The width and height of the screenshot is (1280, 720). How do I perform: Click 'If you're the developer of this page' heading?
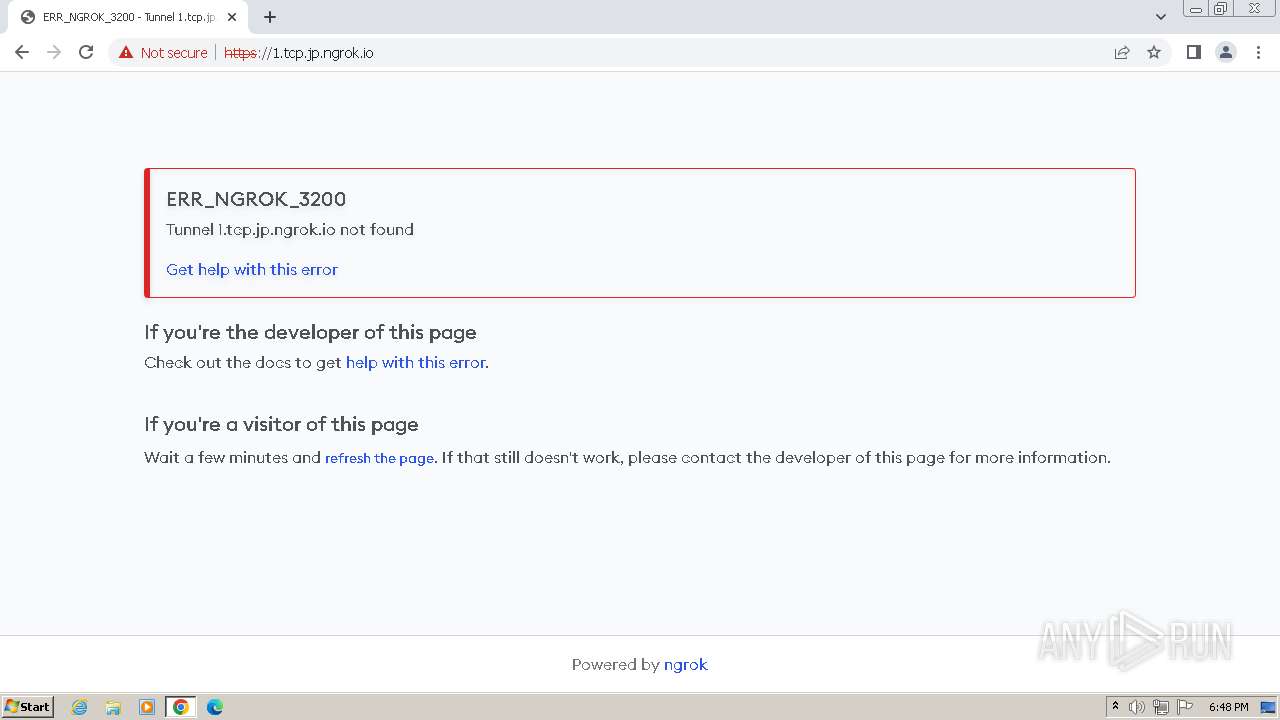[310, 332]
